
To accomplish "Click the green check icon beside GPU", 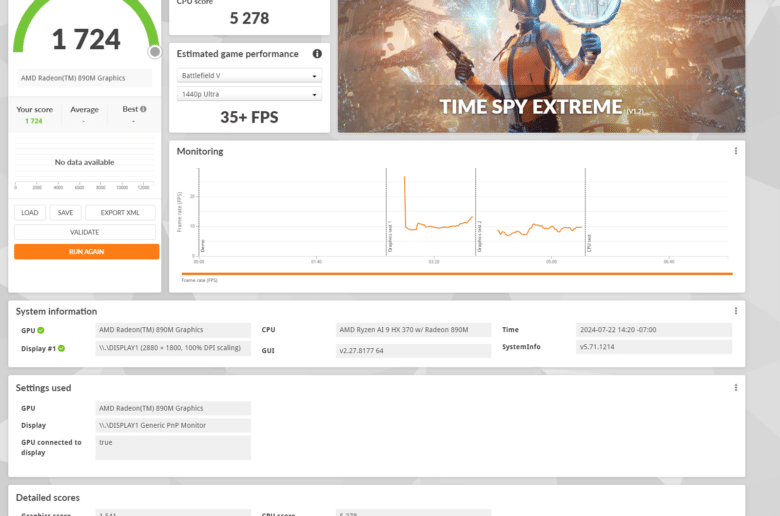I will pyautogui.click(x=41, y=330).
